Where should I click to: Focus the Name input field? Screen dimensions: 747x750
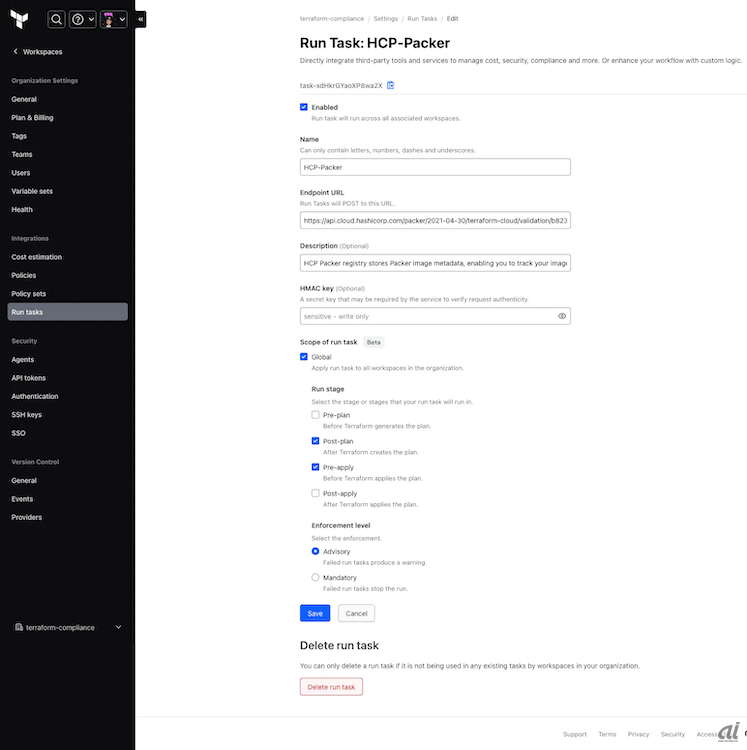[x=435, y=167]
